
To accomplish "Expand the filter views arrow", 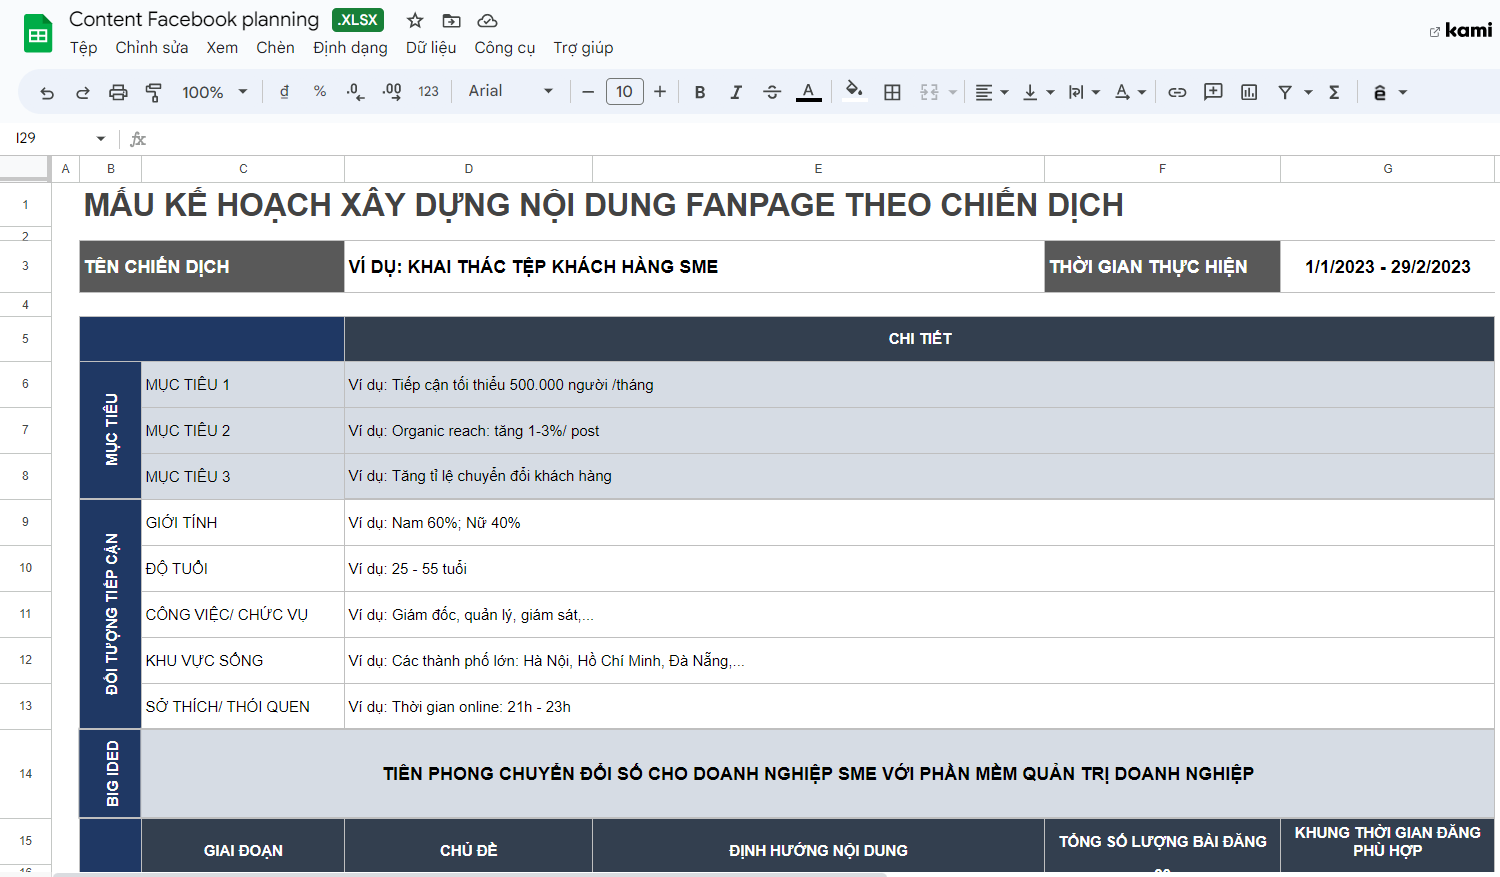I will coord(1308,92).
